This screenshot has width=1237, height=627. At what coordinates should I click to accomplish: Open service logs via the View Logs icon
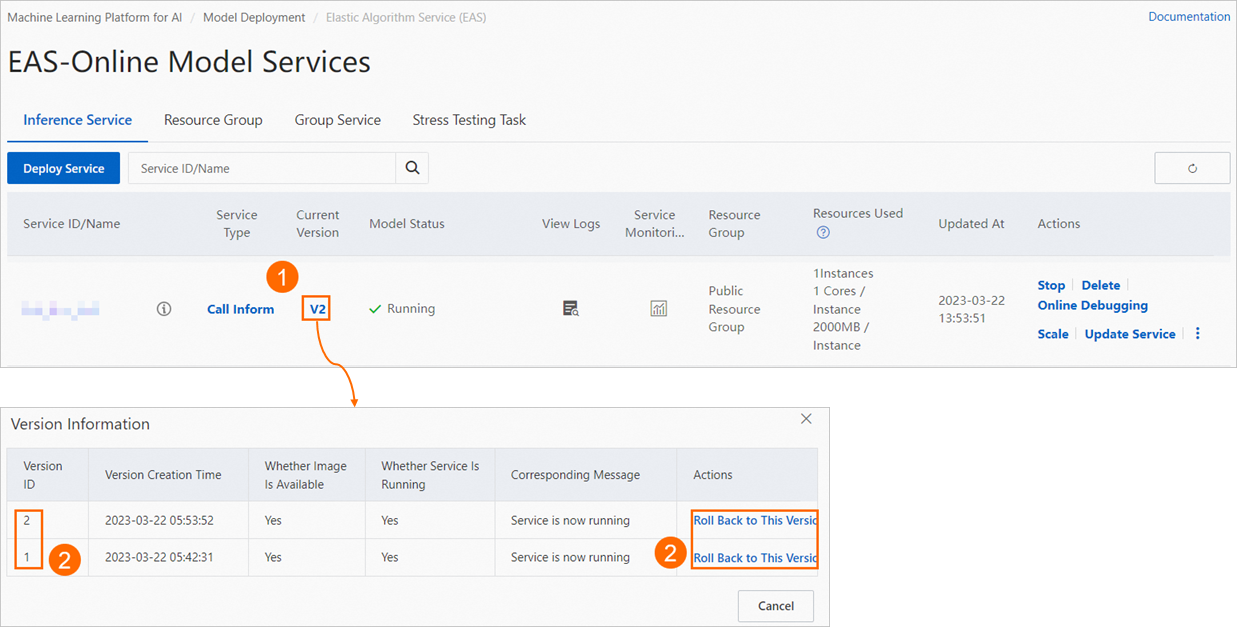pyautogui.click(x=570, y=308)
